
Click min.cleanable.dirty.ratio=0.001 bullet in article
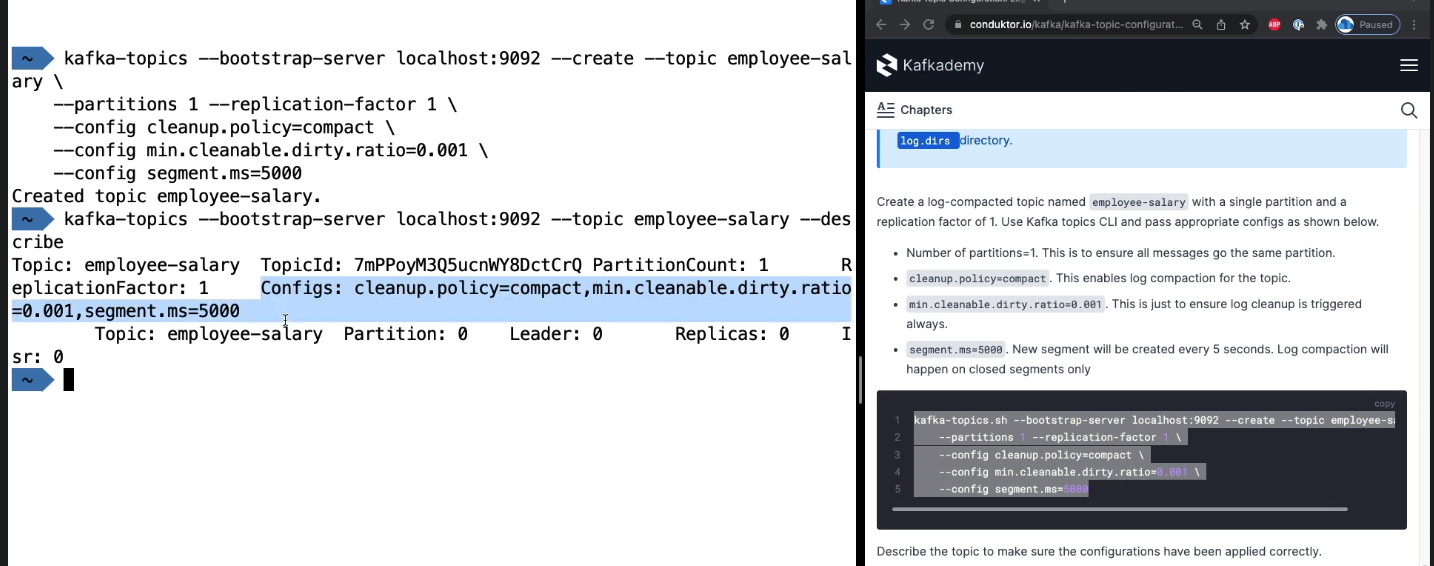[1005, 304]
